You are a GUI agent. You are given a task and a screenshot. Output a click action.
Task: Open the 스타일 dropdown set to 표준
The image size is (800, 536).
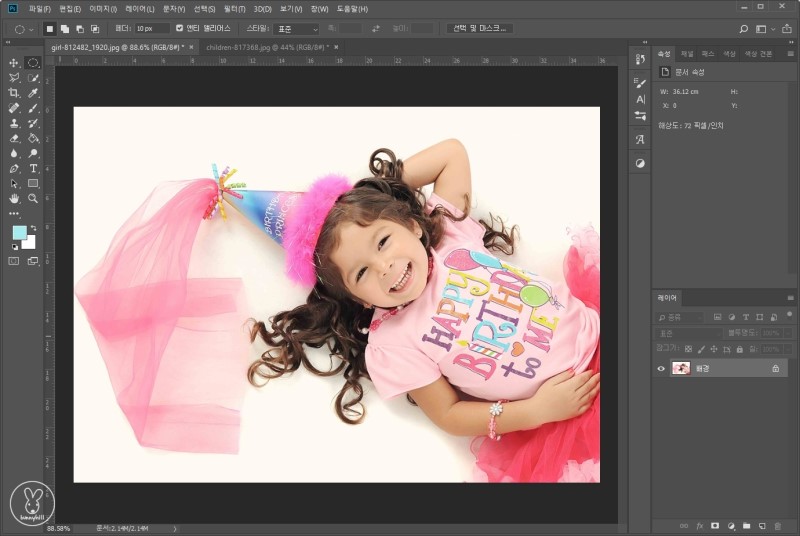point(296,29)
